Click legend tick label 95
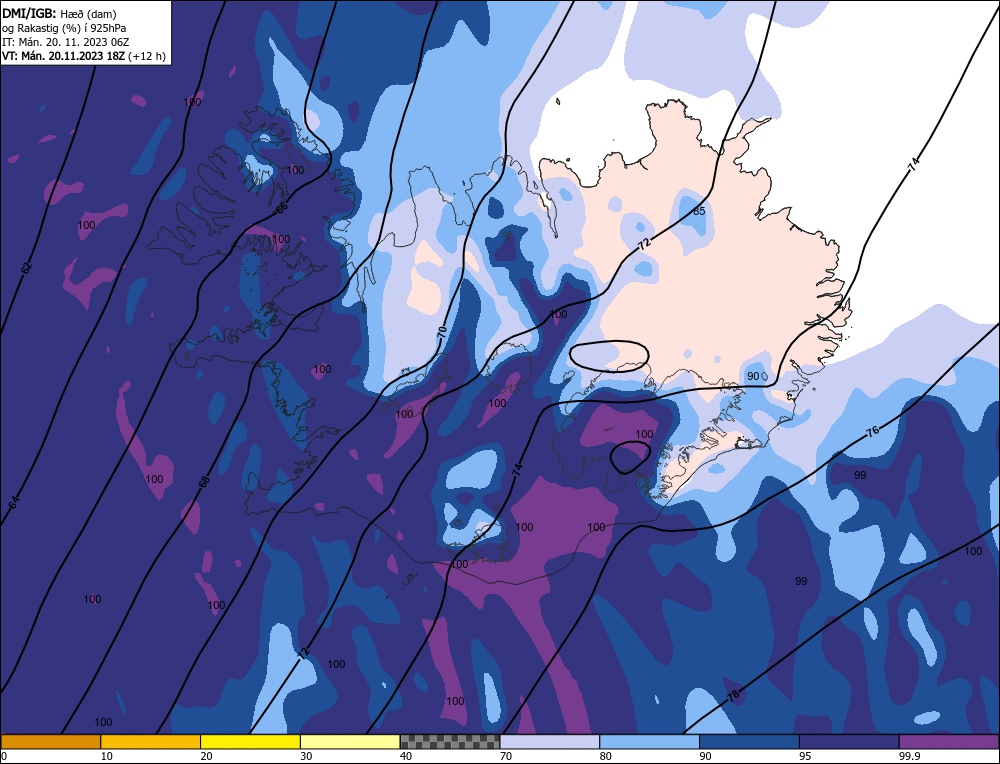1000x764 pixels. (805, 756)
